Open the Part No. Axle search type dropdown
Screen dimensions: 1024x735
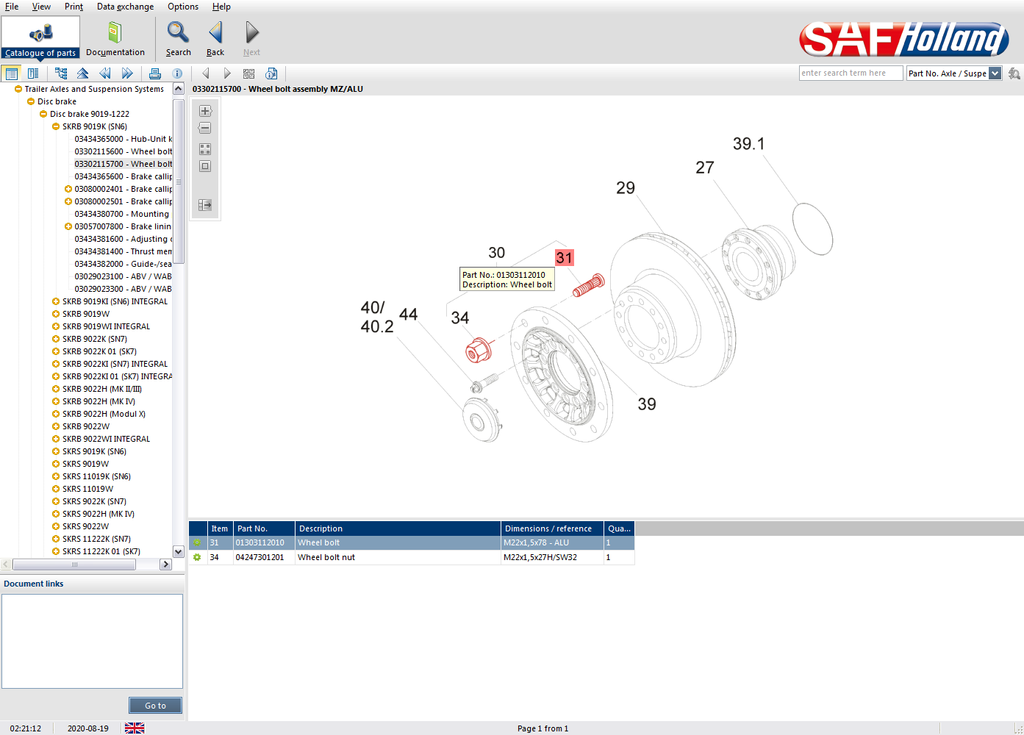[995, 73]
